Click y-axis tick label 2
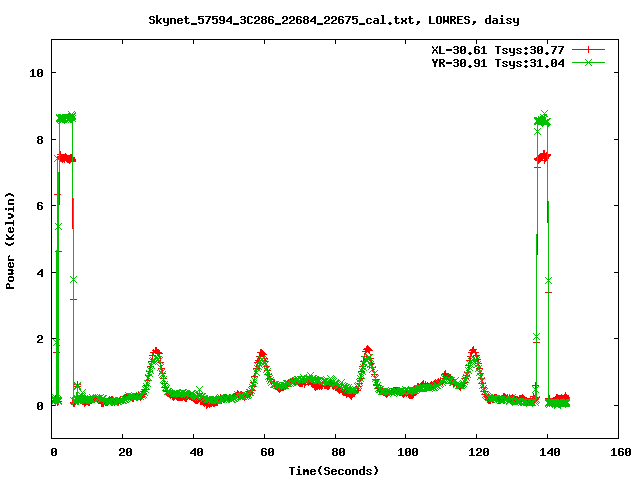 tap(40, 339)
